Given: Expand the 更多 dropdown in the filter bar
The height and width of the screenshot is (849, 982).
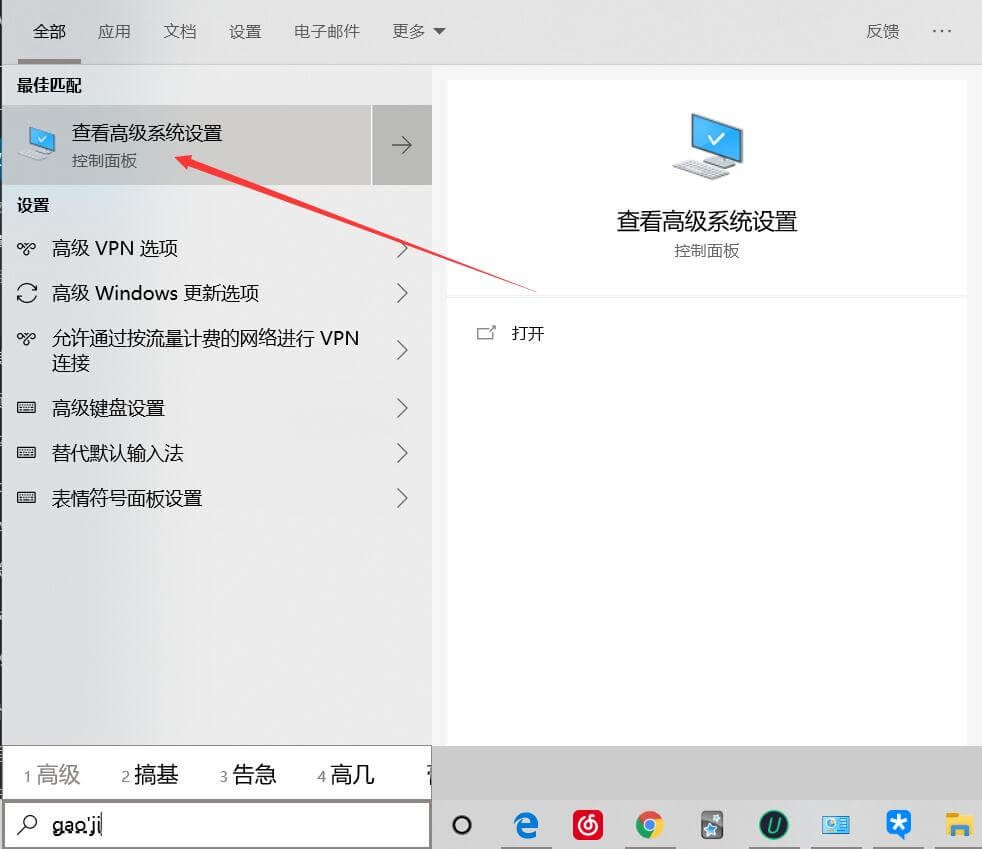Looking at the screenshot, I should [418, 31].
